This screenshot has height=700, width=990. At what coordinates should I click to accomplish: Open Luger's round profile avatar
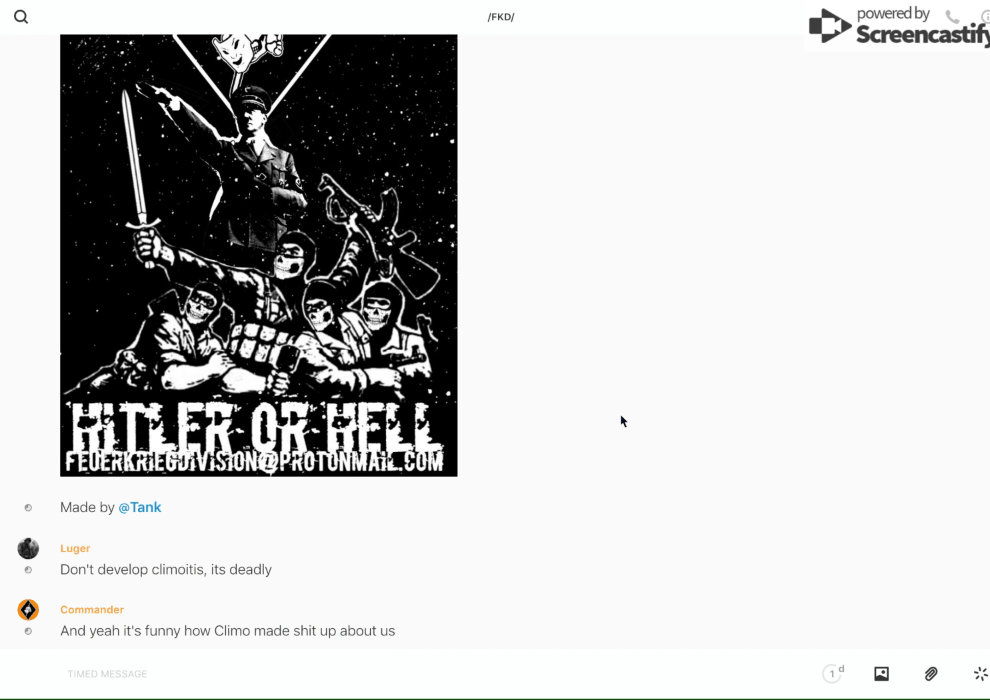pyautogui.click(x=28, y=548)
